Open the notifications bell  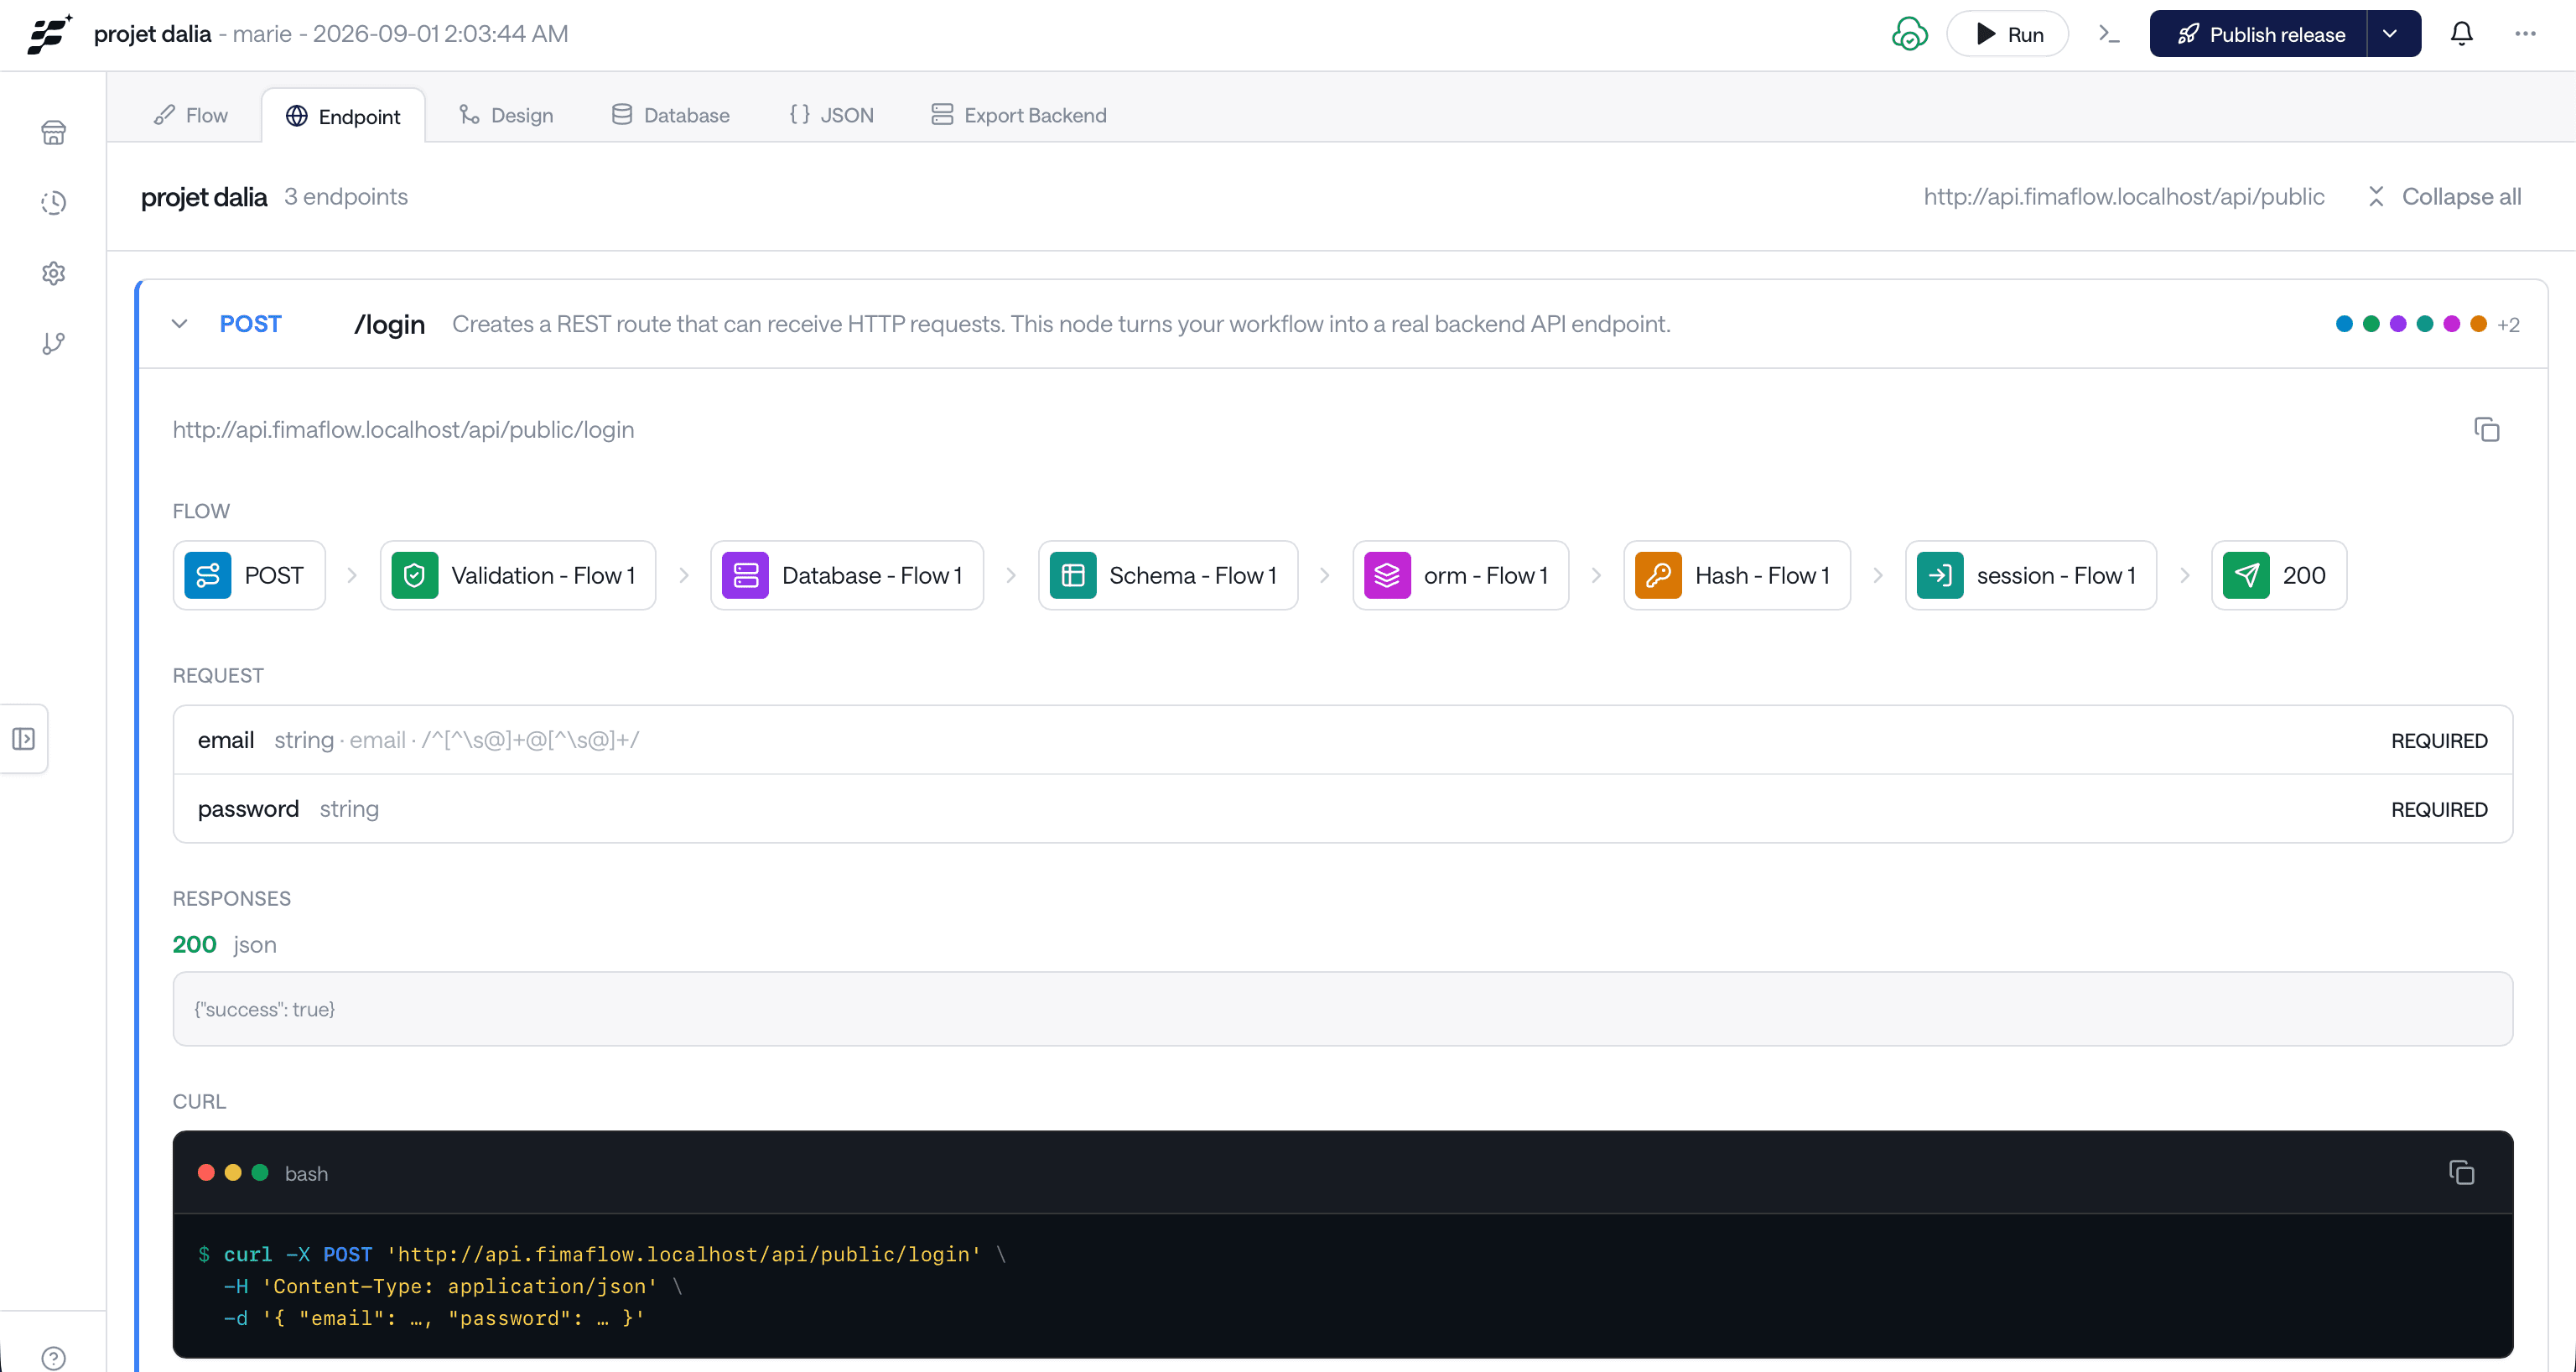coord(2461,34)
